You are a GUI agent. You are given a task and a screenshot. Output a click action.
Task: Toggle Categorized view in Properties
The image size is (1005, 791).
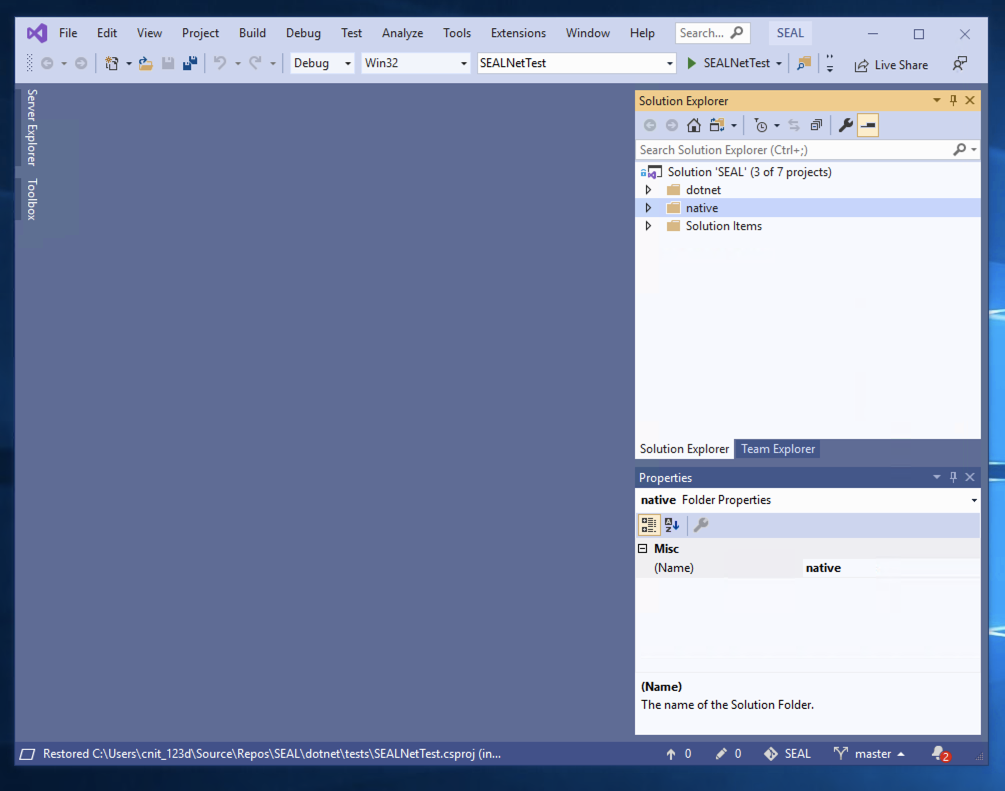click(x=649, y=525)
